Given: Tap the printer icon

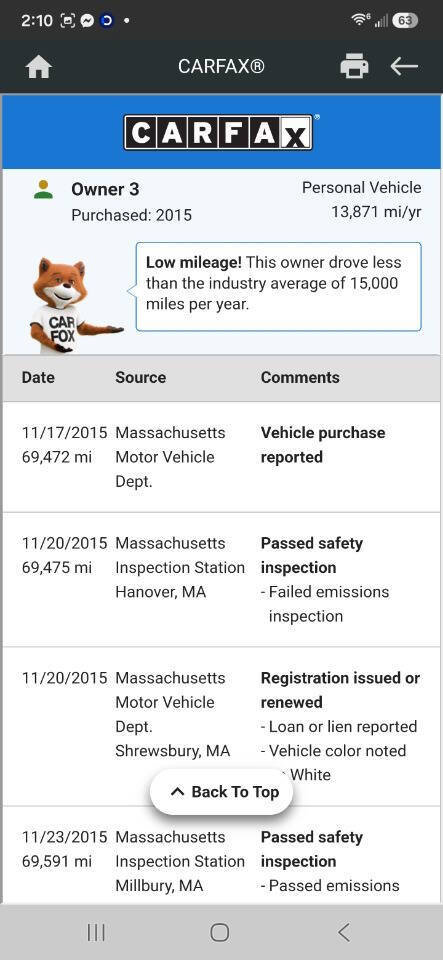Looking at the screenshot, I should (354, 66).
